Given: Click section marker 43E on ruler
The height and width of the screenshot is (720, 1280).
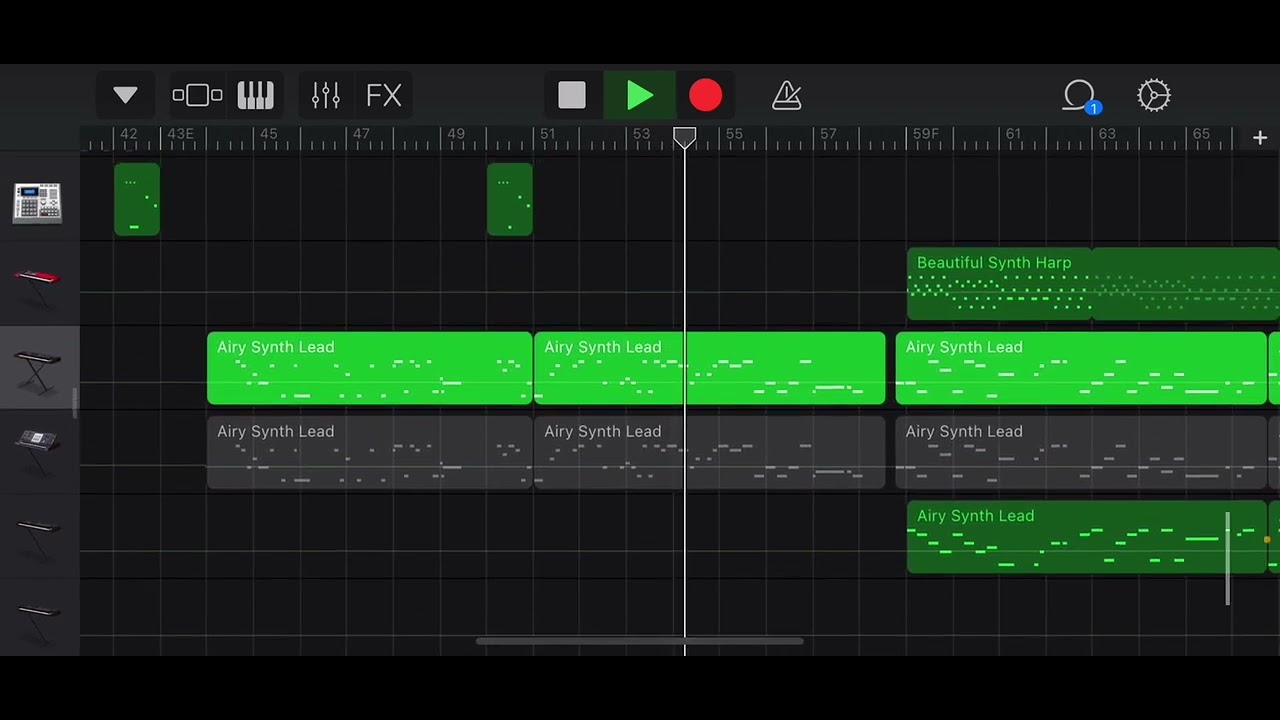Looking at the screenshot, I should 181,134.
